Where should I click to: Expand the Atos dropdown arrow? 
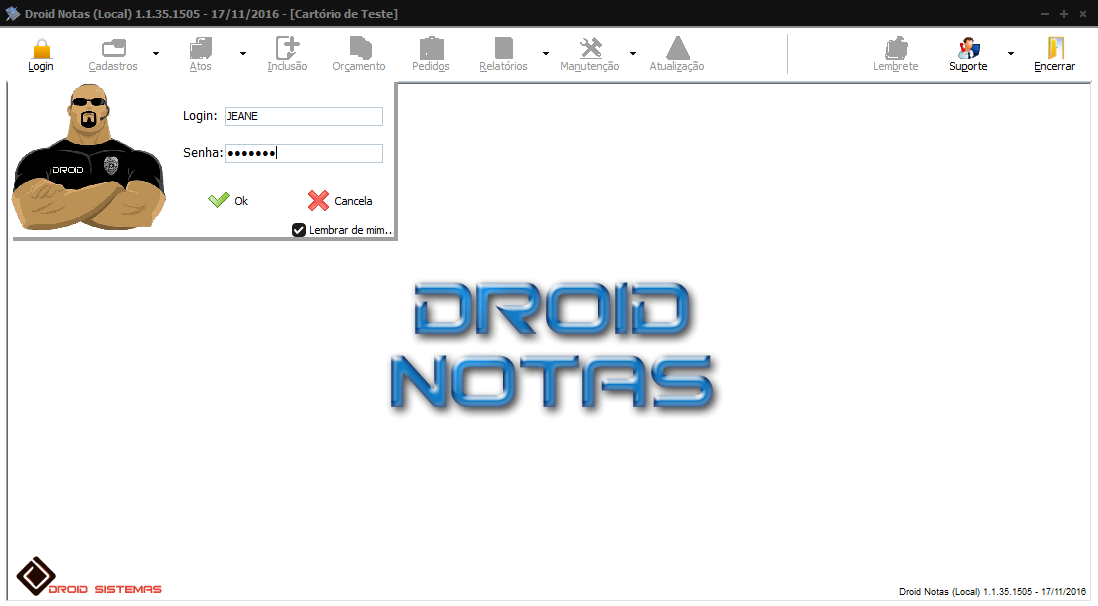pyautogui.click(x=243, y=53)
